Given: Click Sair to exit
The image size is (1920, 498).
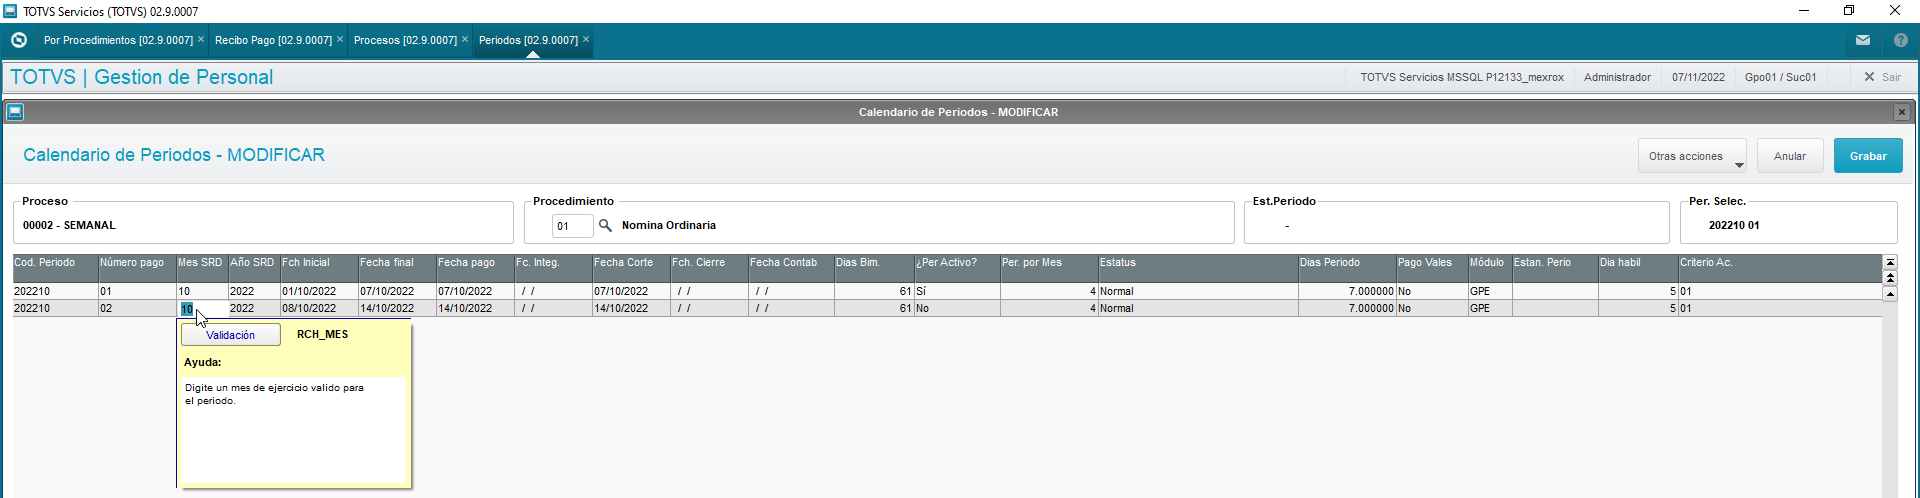Looking at the screenshot, I should coord(1882,77).
